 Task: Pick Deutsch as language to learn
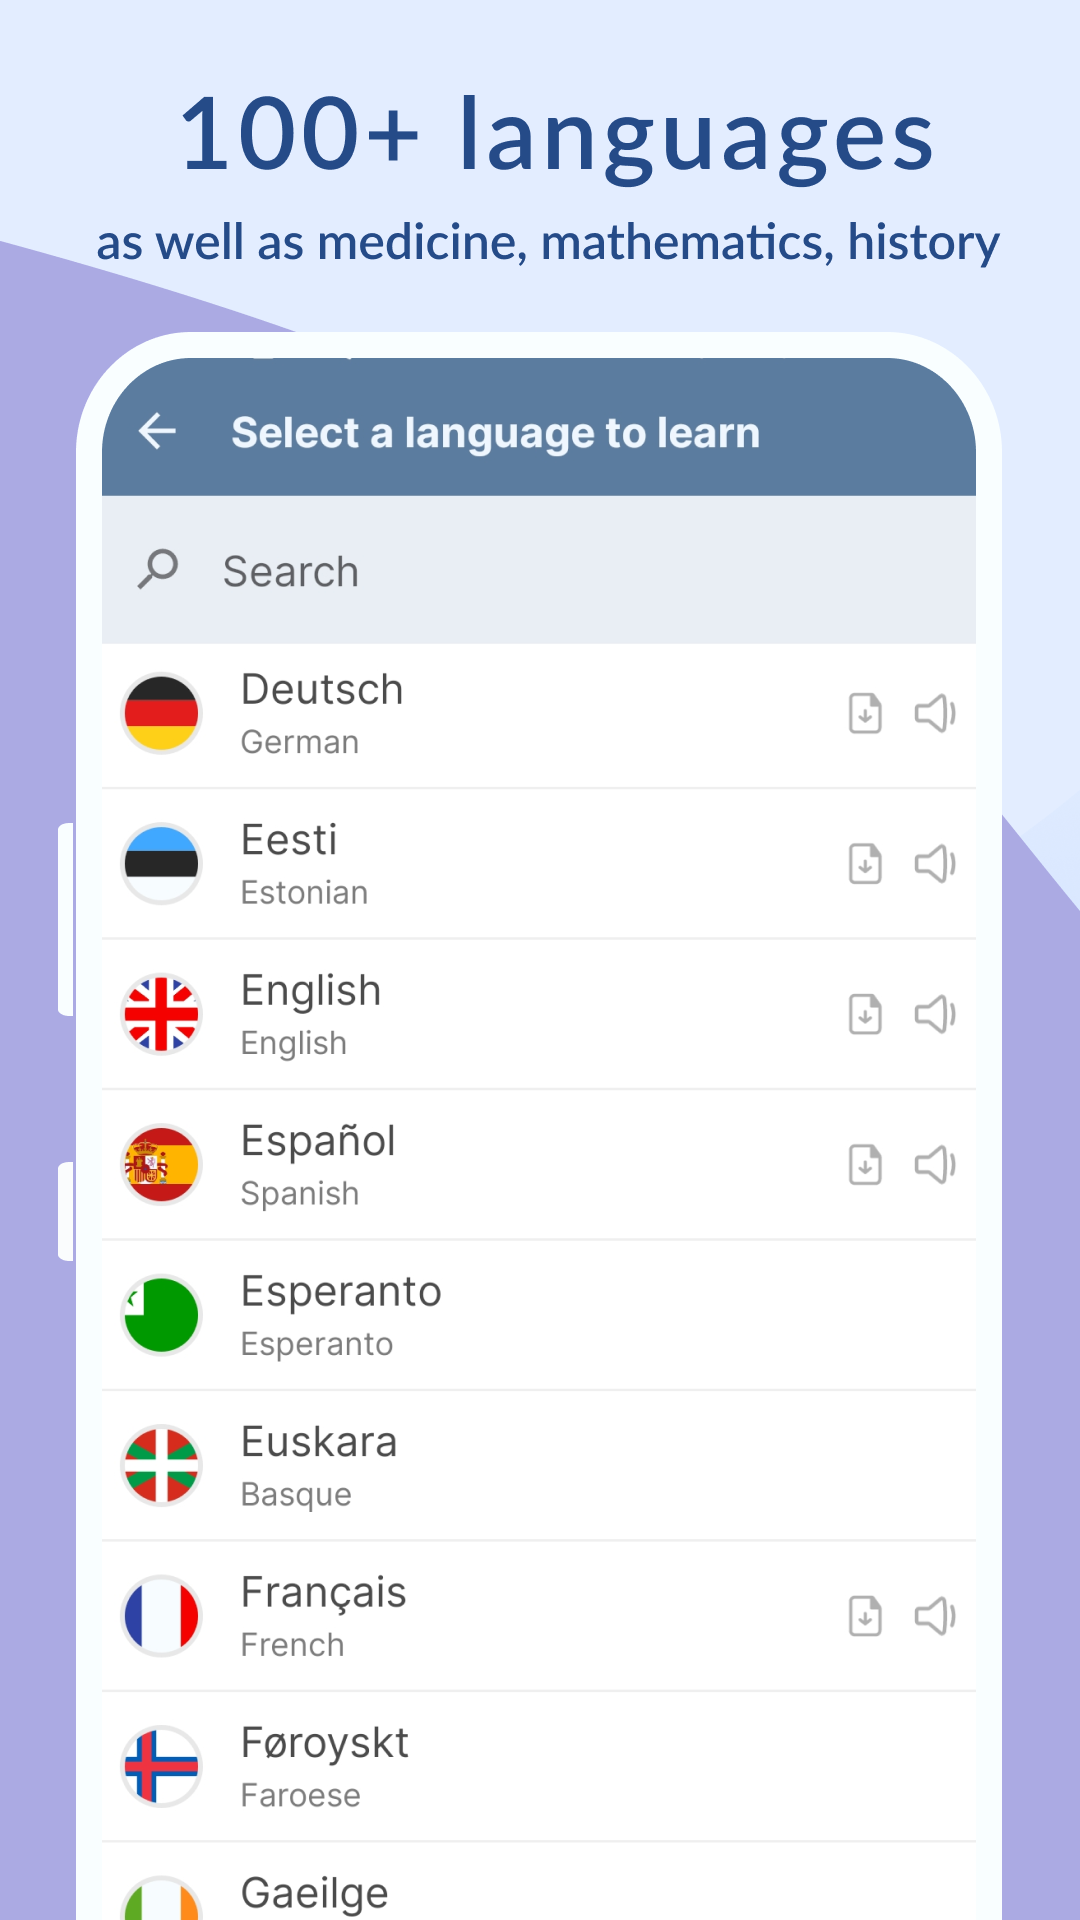[539, 714]
